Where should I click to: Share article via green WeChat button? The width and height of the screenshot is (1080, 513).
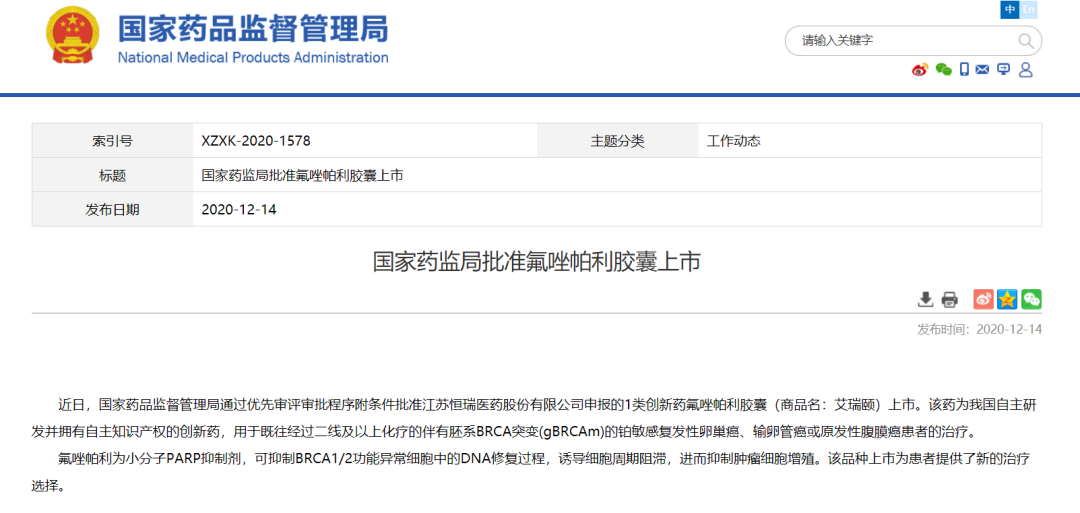tap(1031, 300)
